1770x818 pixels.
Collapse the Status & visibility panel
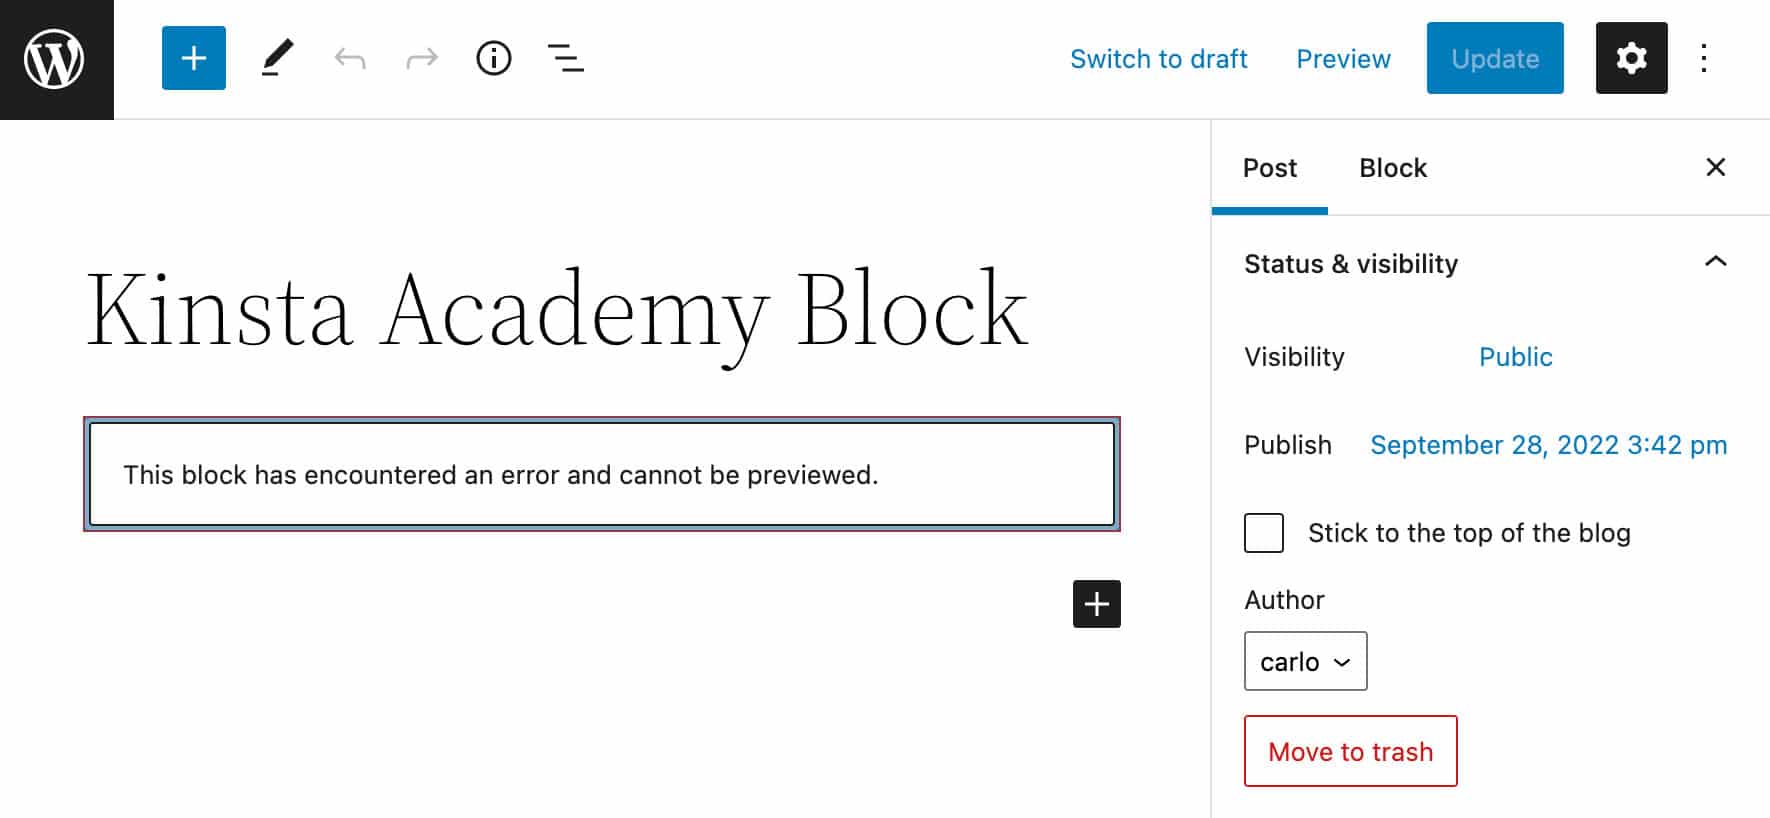(1715, 262)
